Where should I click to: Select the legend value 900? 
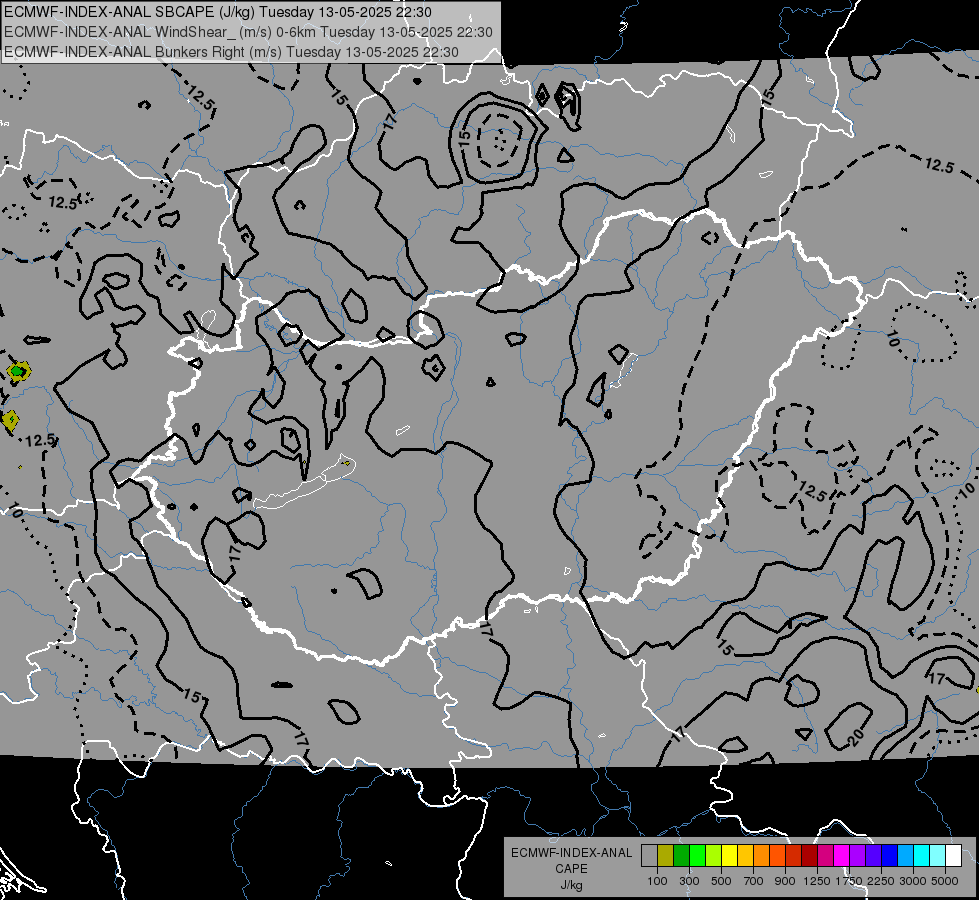(785, 881)
